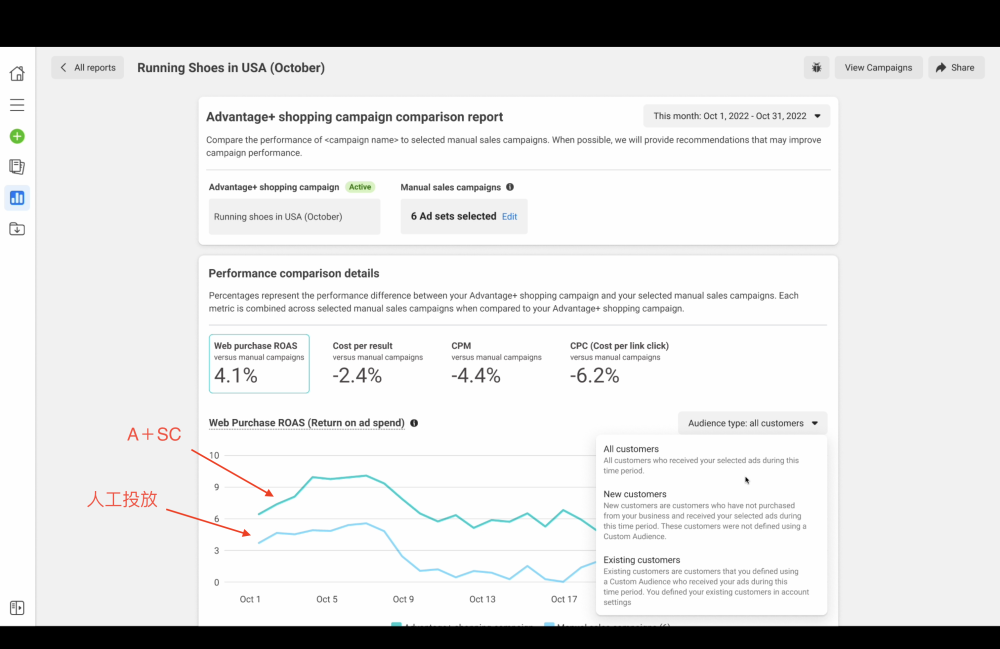Click the Share button
Screen dimensions: 1000x649
pyautogui.click(x=955, y=68)
